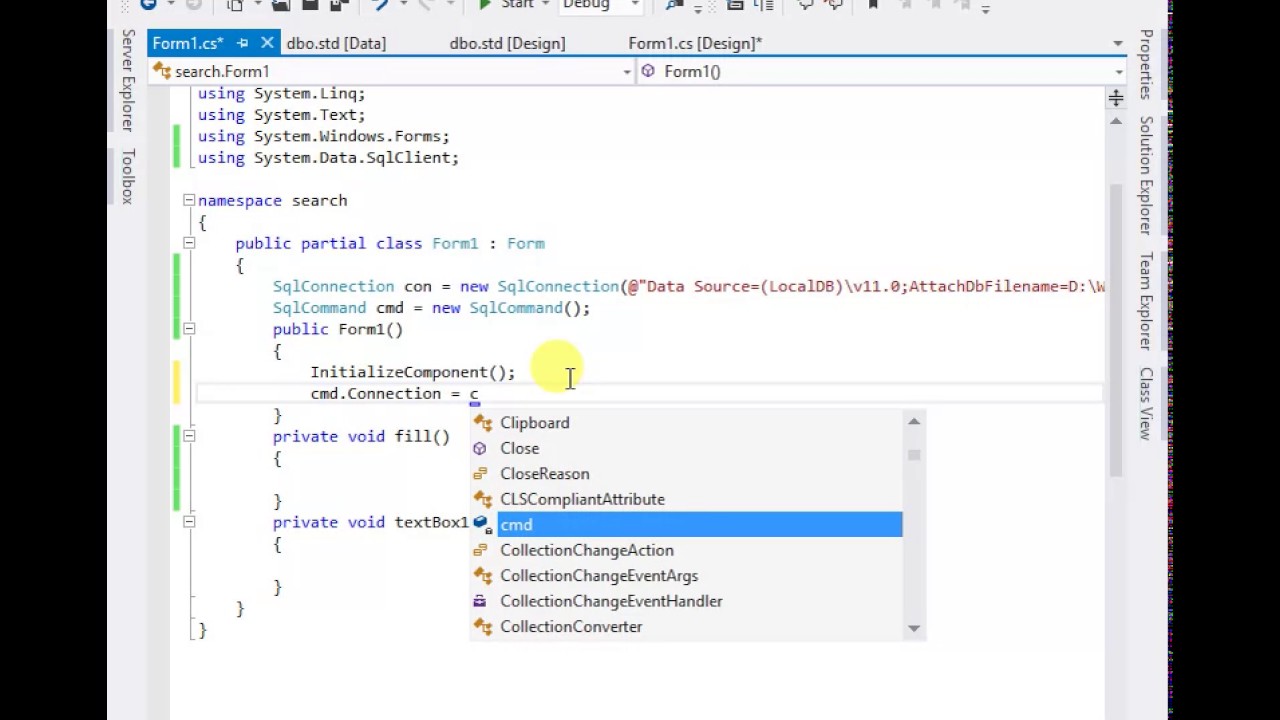Click the SqlConnection con declaration
The width and height of the screenshot is (1280, 720).
tap(688, 286)
